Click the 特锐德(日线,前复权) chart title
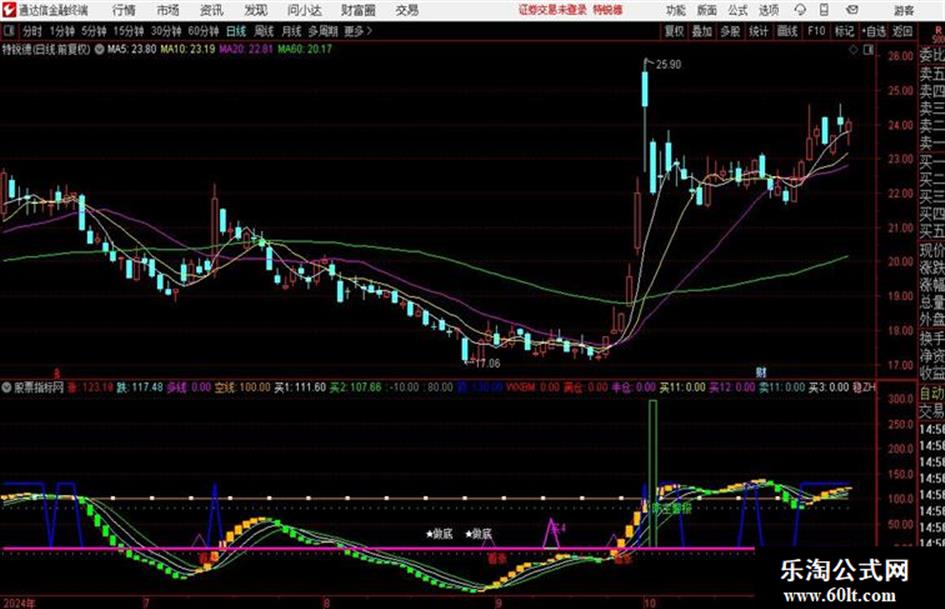 click(x=46, y=49)
